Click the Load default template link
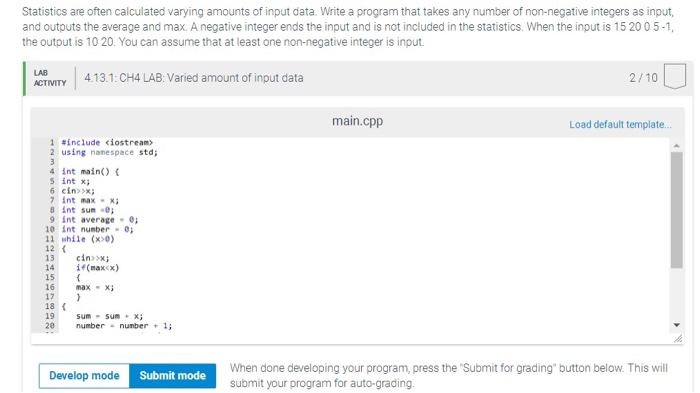 pos(620,125)
